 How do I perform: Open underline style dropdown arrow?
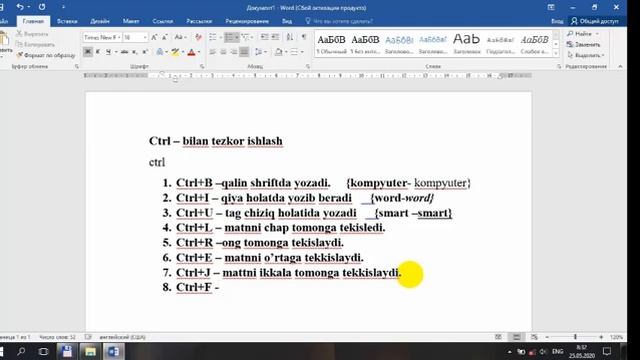coord(116,52)
